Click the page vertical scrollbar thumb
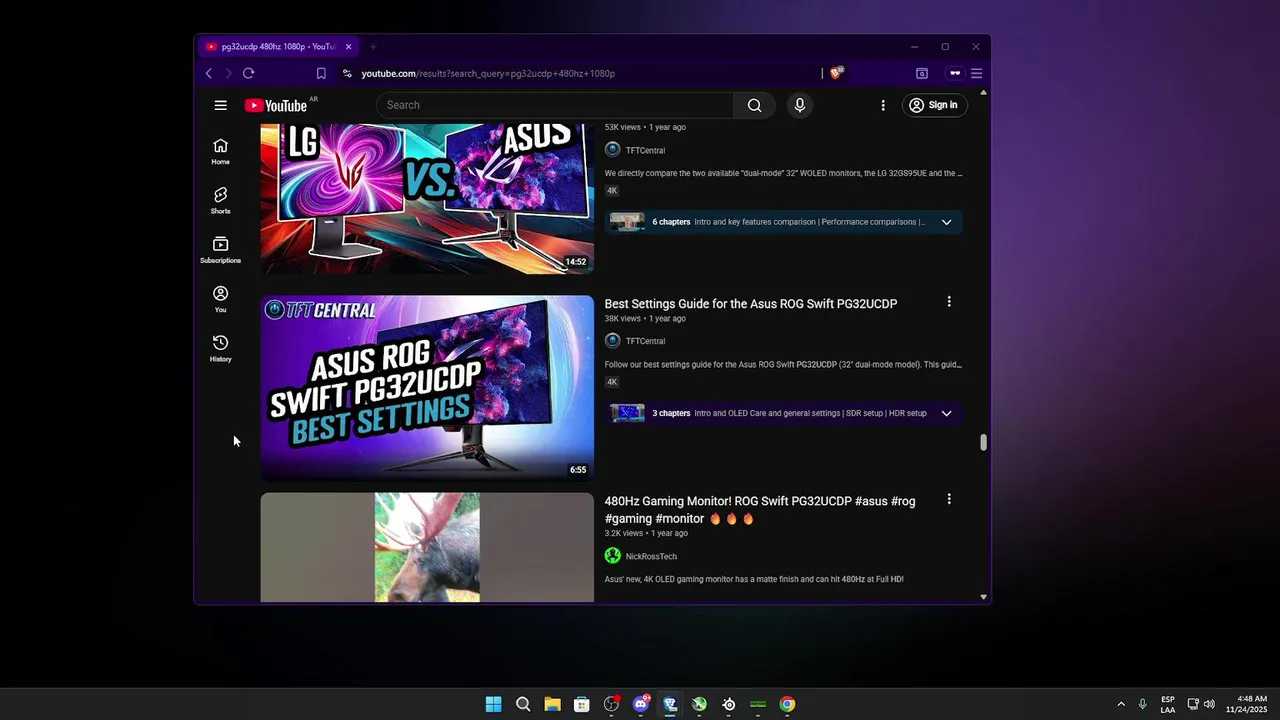 pyautogui.click(x=983, y=442)
